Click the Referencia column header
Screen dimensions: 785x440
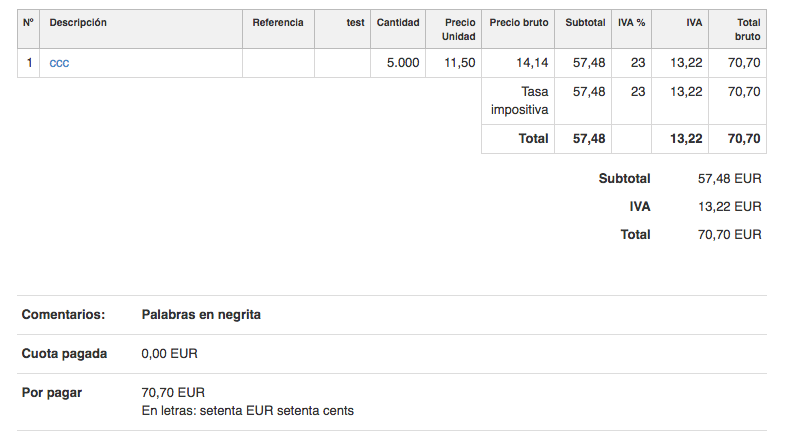pos(278,22)
